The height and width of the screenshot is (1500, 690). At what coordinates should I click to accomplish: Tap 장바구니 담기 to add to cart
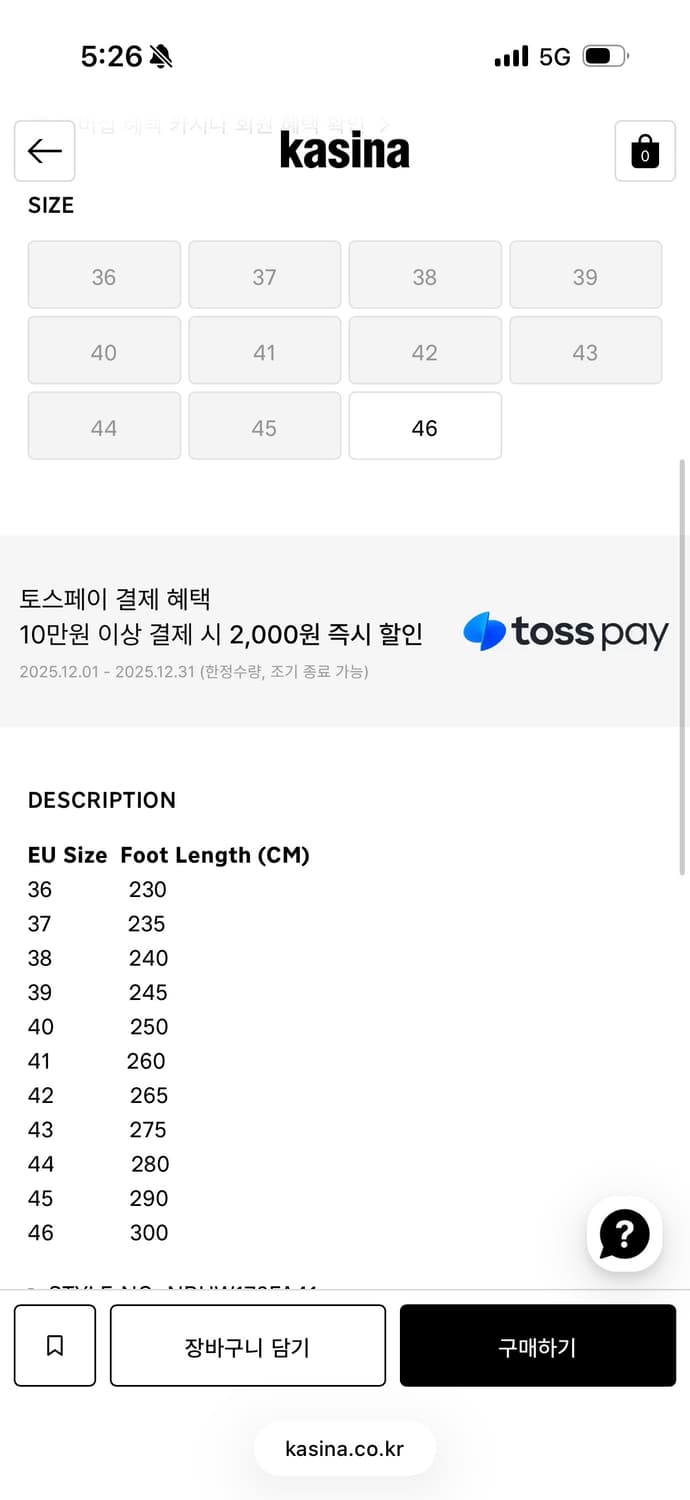click(247, 1345)
